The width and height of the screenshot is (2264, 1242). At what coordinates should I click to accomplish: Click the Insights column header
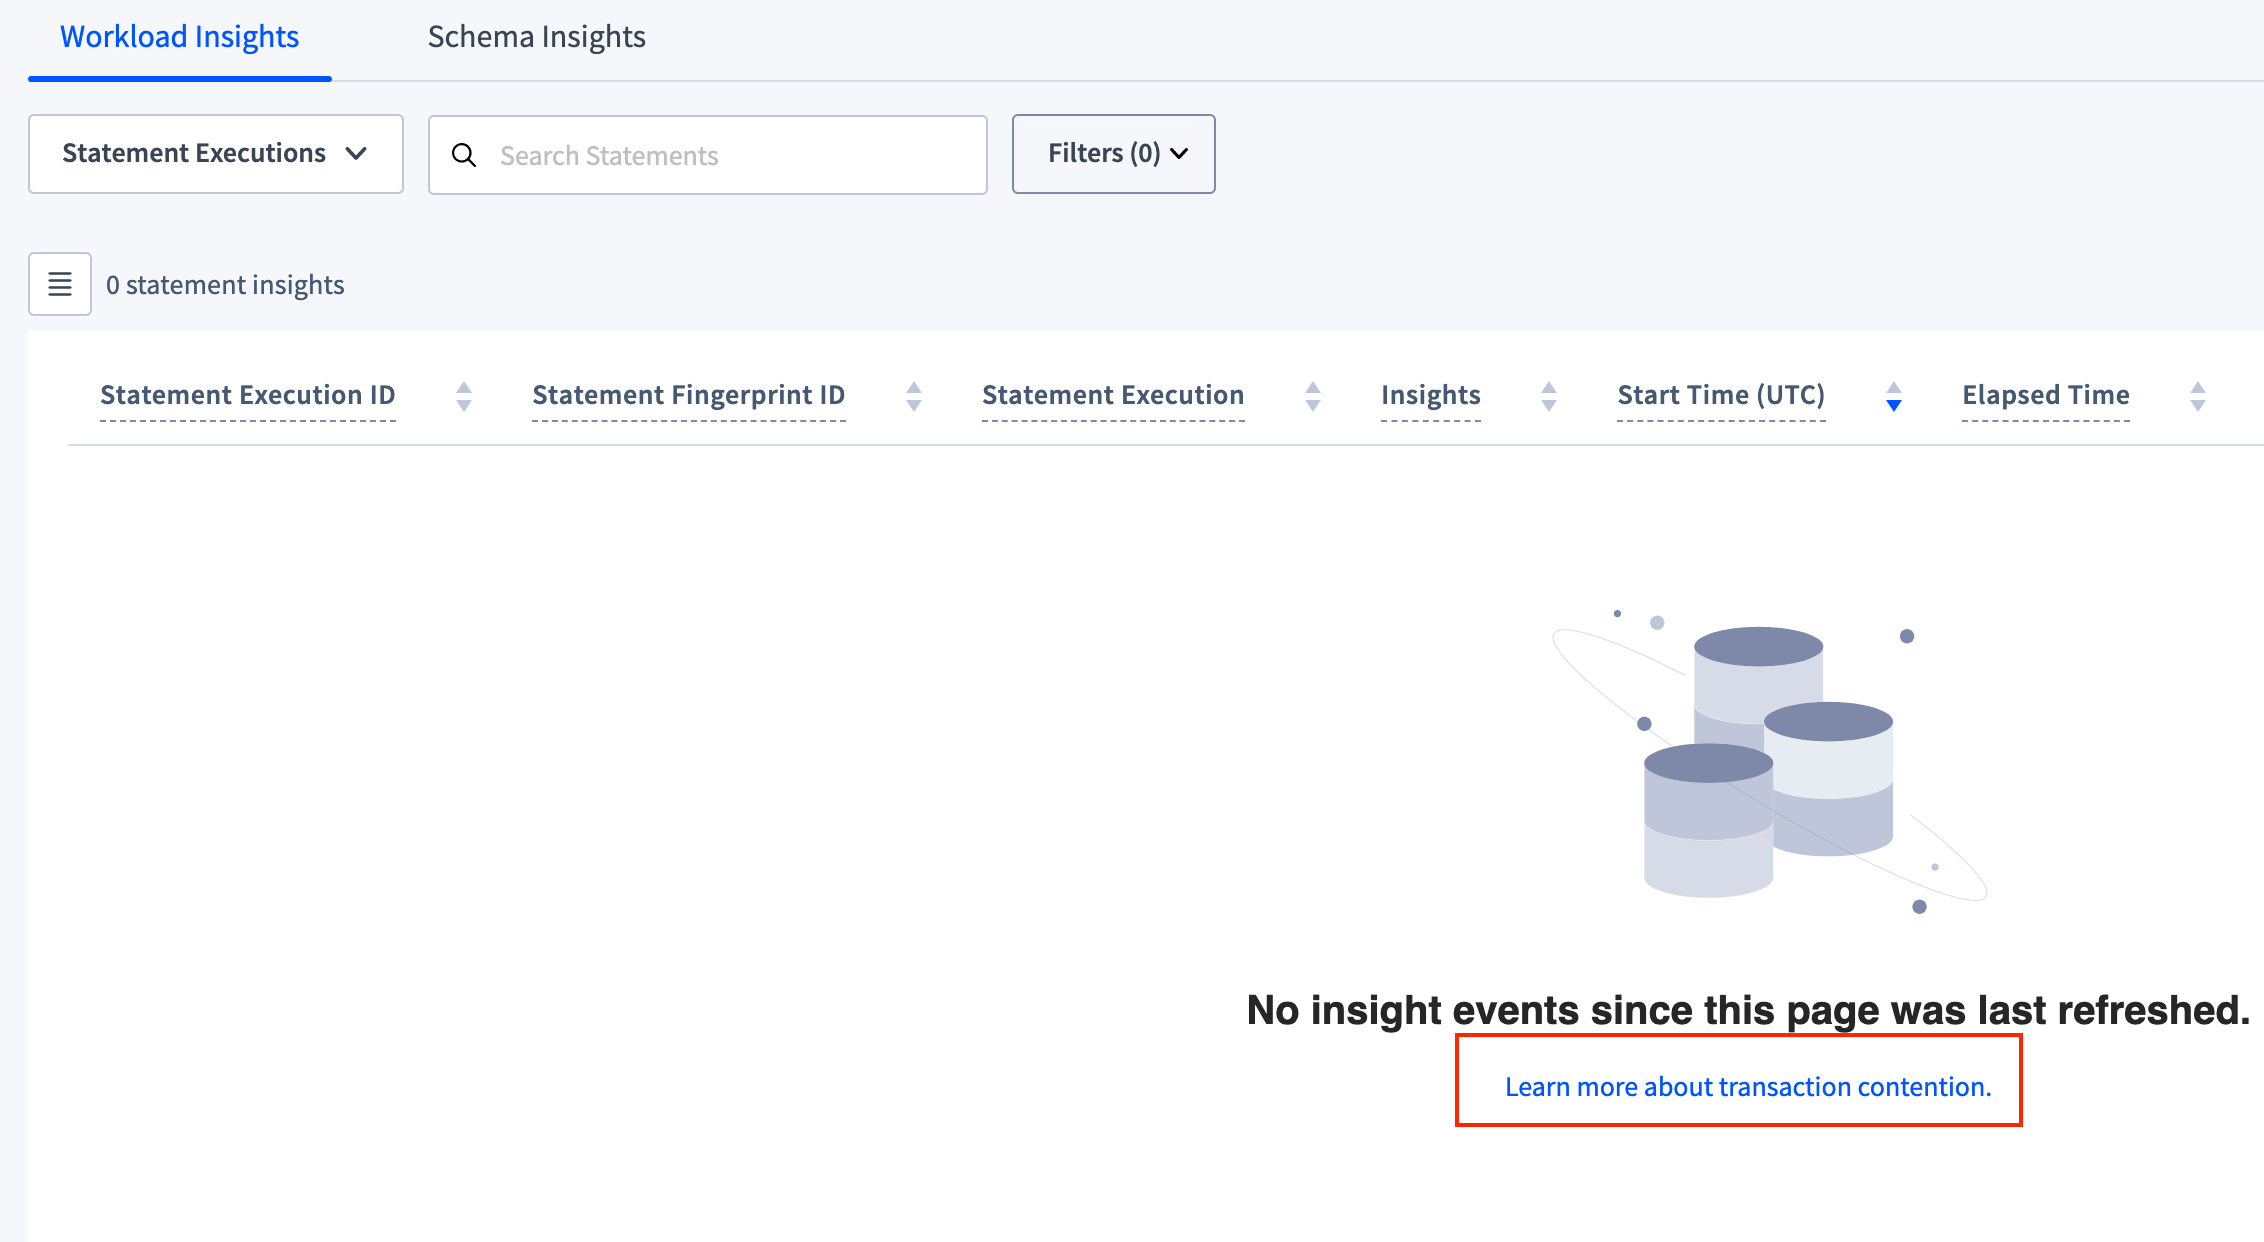(1430, 394)
